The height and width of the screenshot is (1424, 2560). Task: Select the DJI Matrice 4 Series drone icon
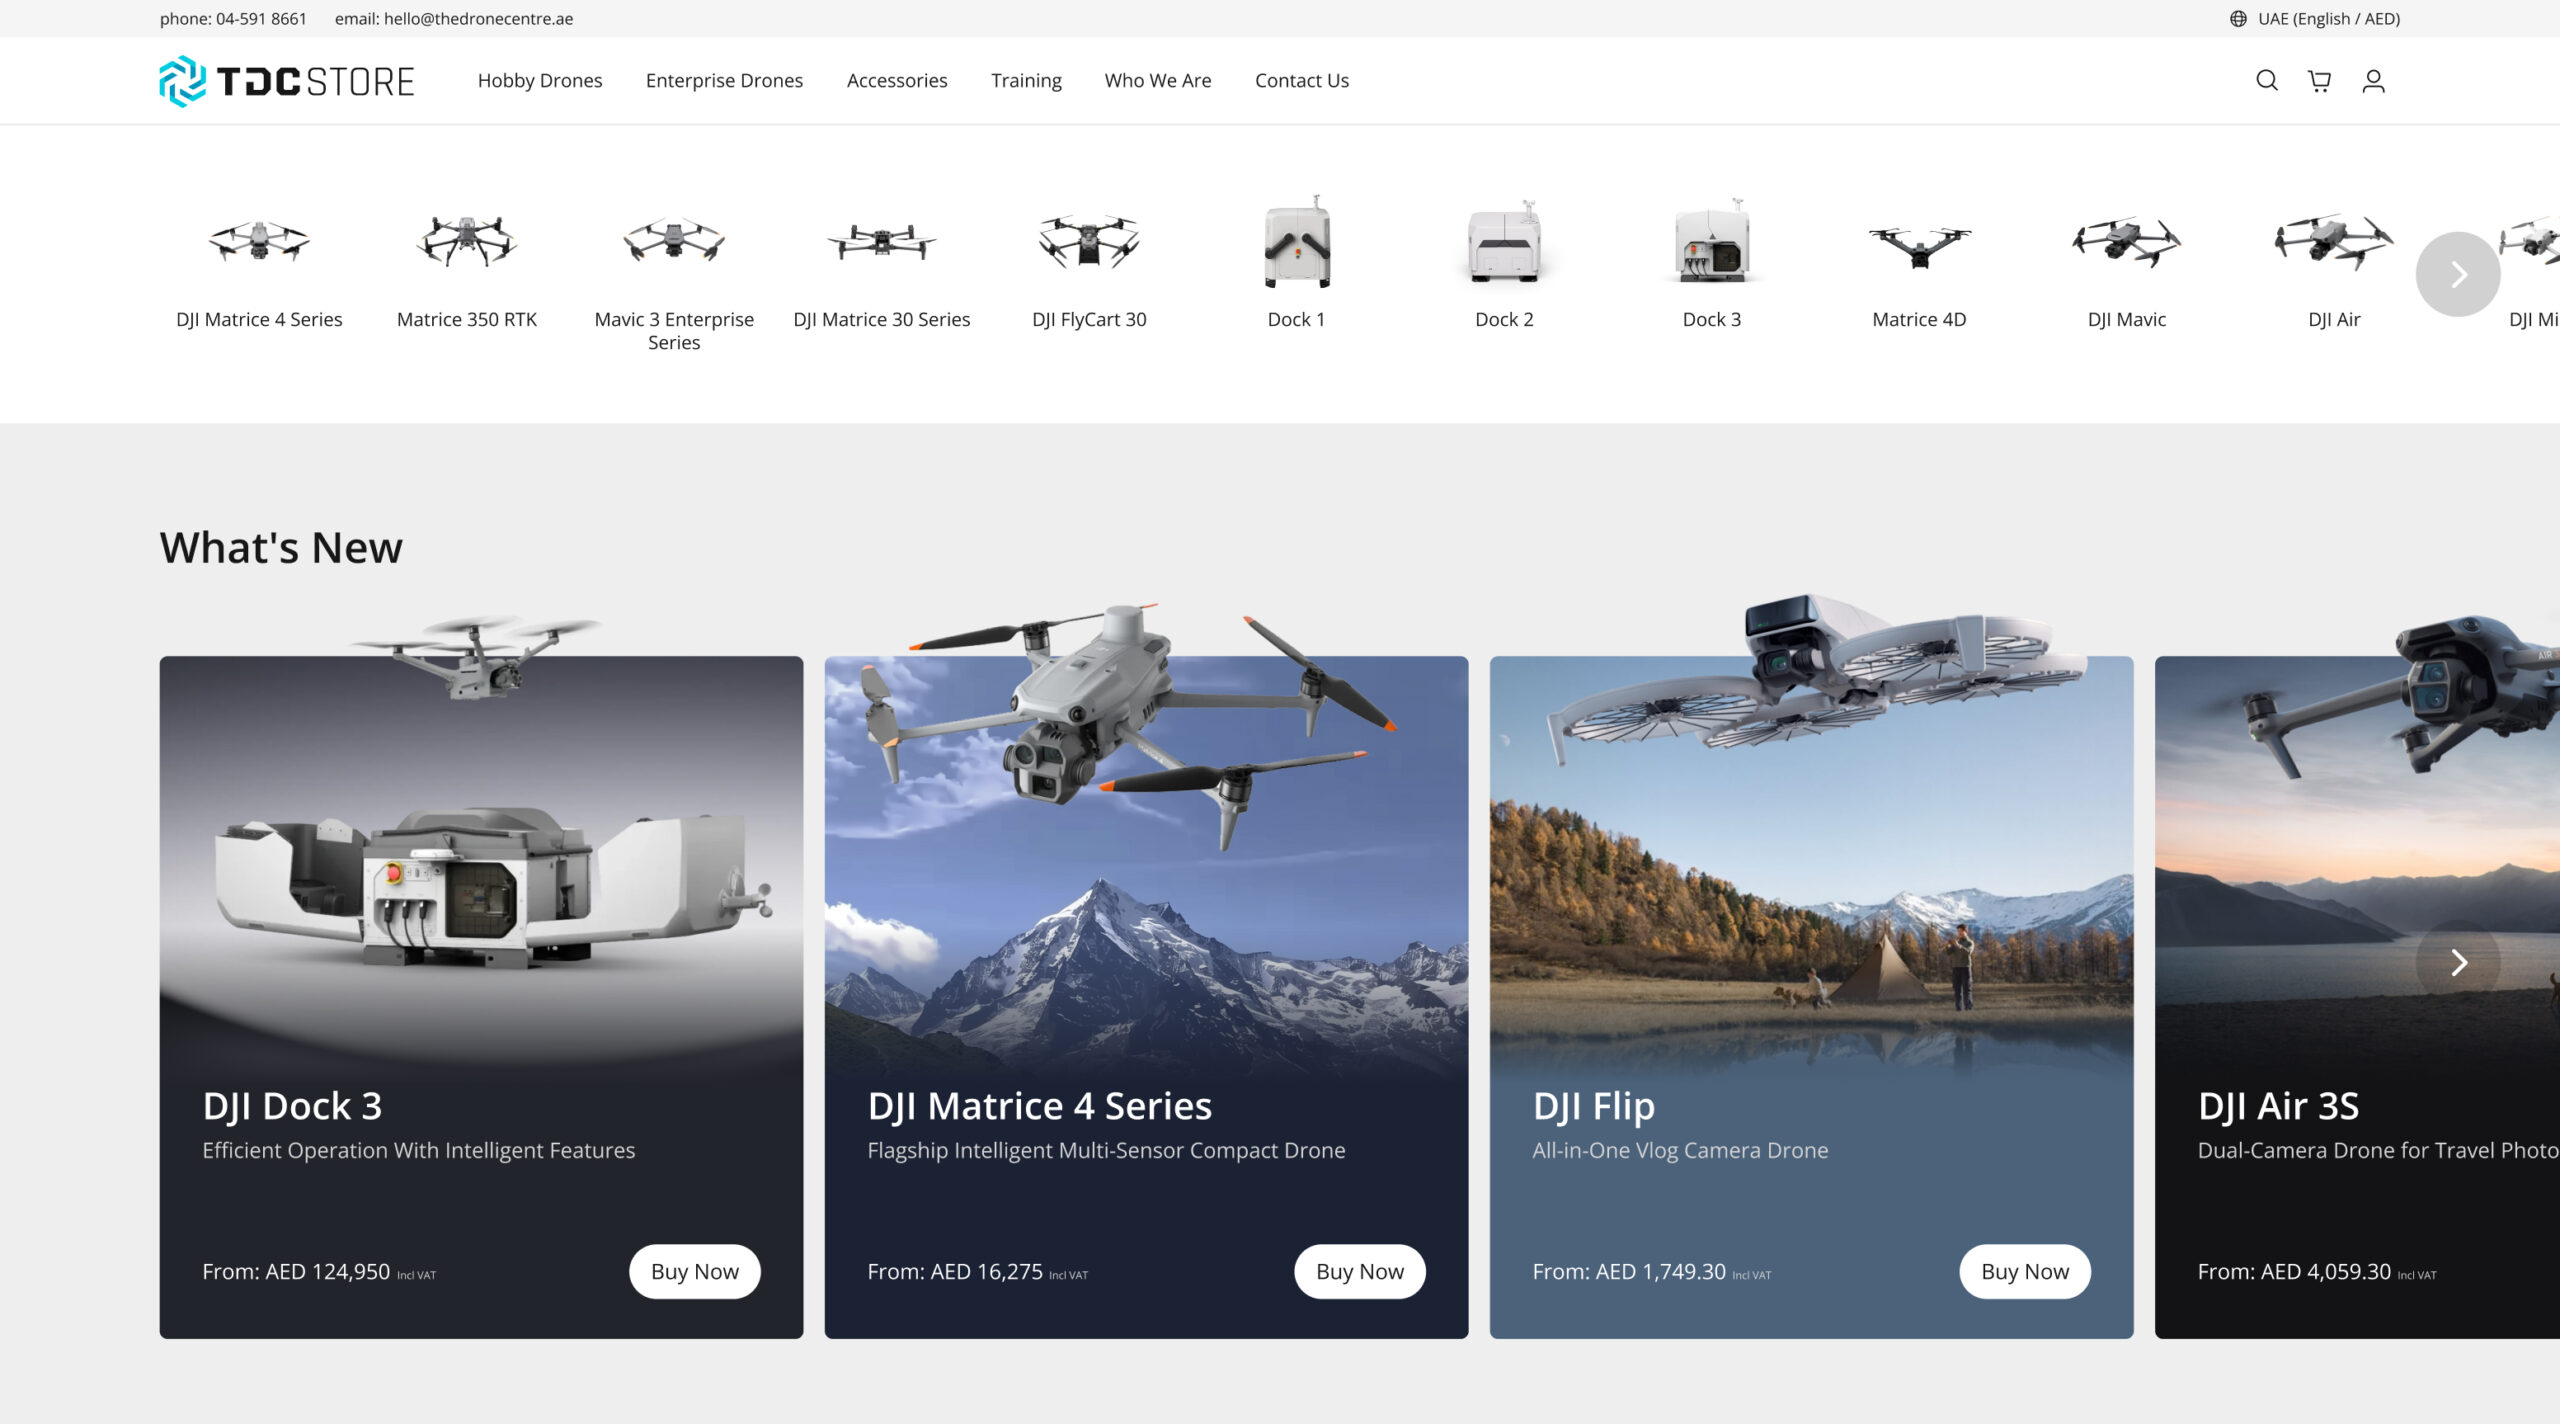[x=259, y=241]
